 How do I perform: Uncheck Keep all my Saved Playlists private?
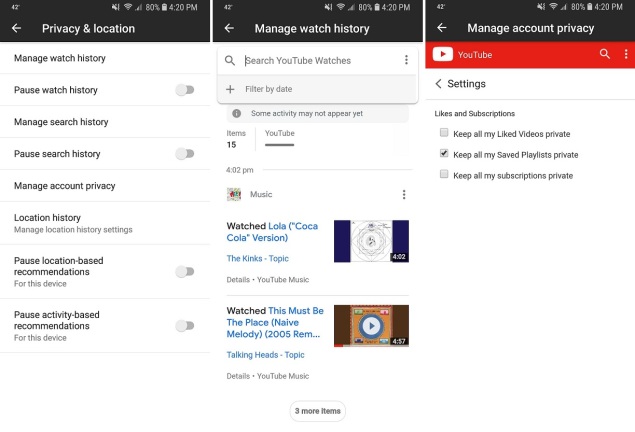444,153
